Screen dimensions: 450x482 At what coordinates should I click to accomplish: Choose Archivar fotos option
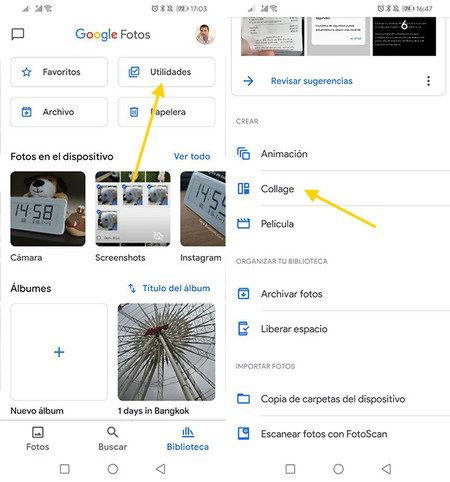(338, 294)
